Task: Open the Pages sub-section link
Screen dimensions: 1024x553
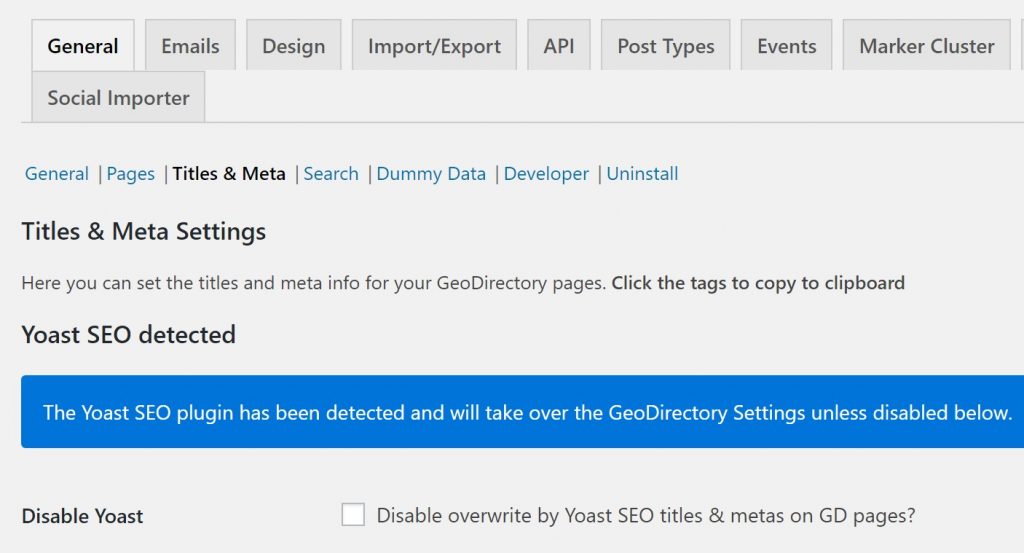Action: tap(131, 174)
